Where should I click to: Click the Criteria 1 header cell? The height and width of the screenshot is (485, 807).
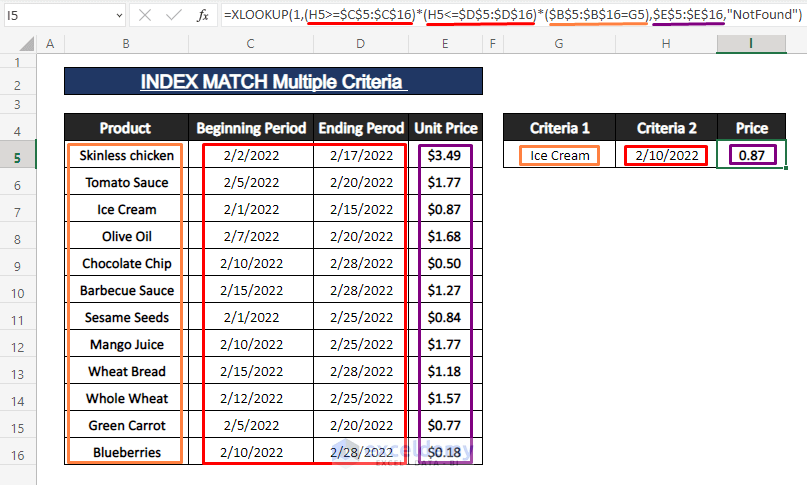(x=559, y=128)
